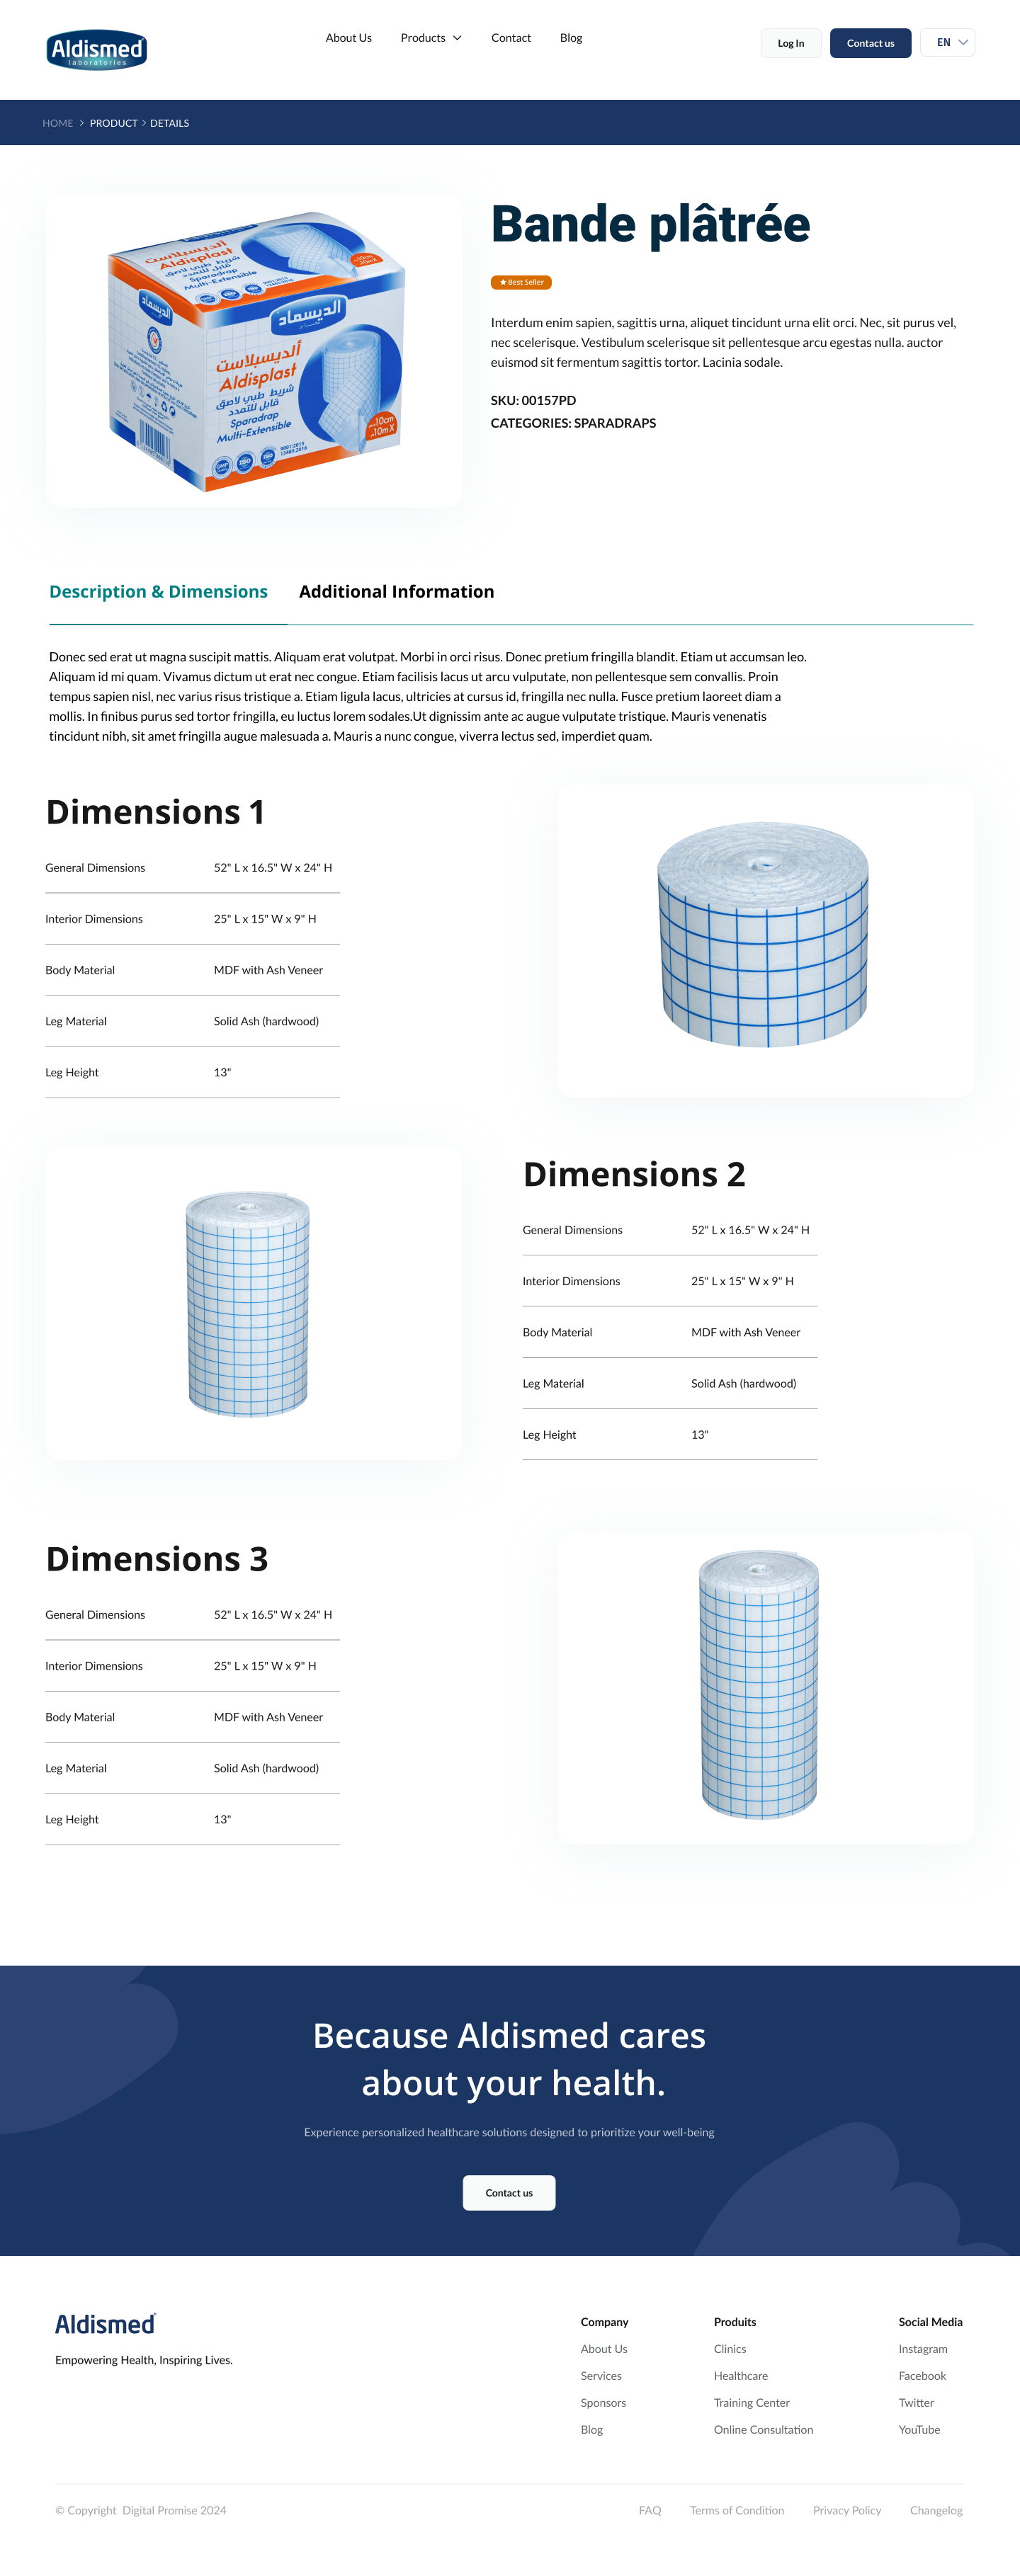Image resolution: width=1020 pixels, height=2576 pixels.
Task: Open the tall tape roll image beside Dimensions 3
Action: pyautogui.click(x=765, y=1688)
